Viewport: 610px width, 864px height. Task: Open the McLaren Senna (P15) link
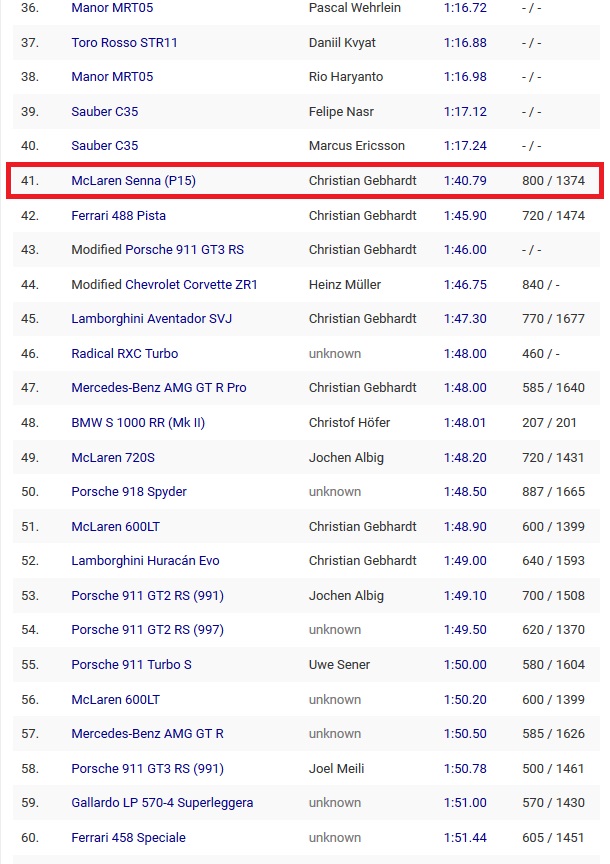click(x=133, y=181)
